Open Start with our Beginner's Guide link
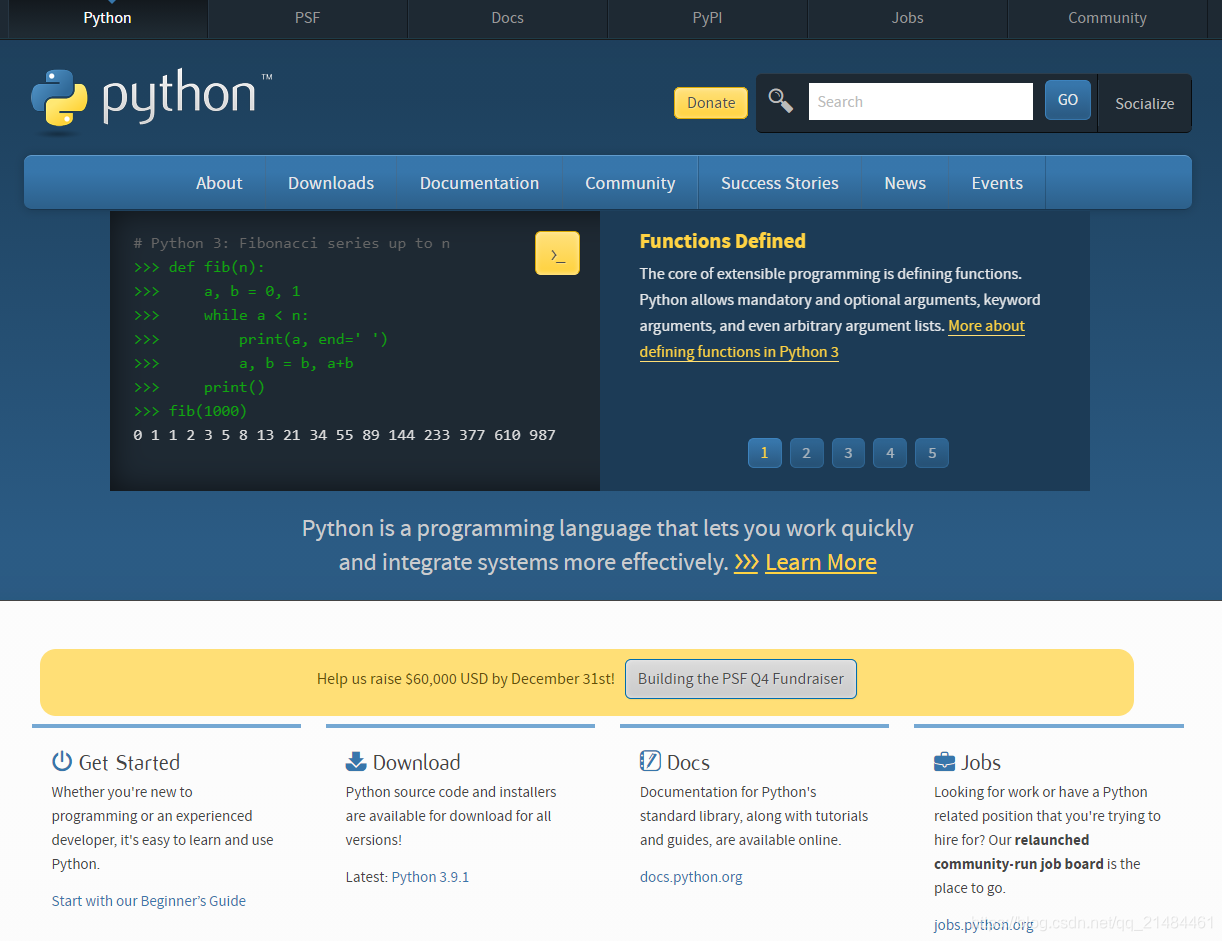 149,901
